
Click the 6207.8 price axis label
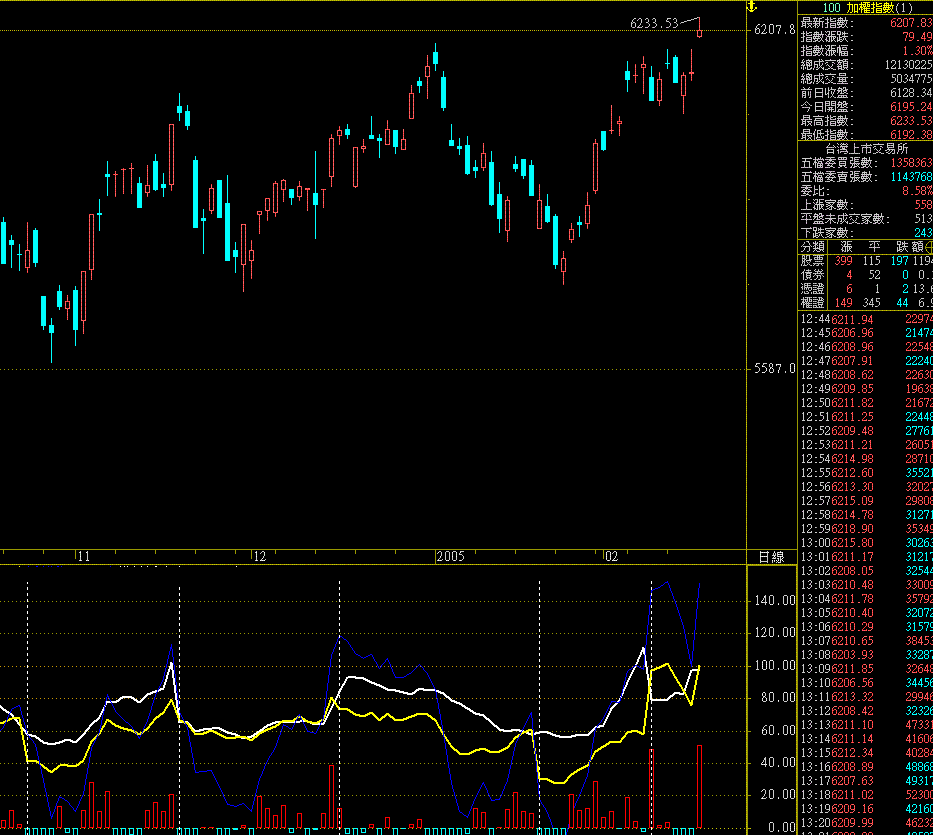(x=775, y=30)
